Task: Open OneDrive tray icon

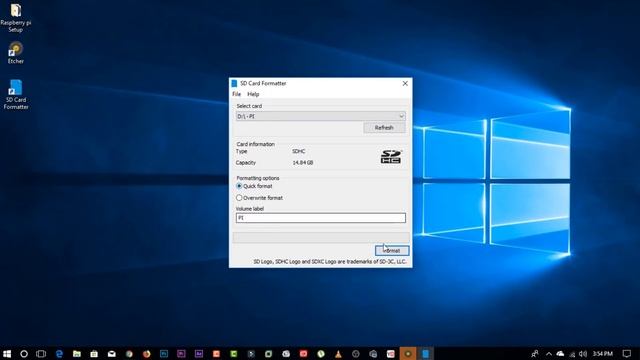Action: [560, 353]
